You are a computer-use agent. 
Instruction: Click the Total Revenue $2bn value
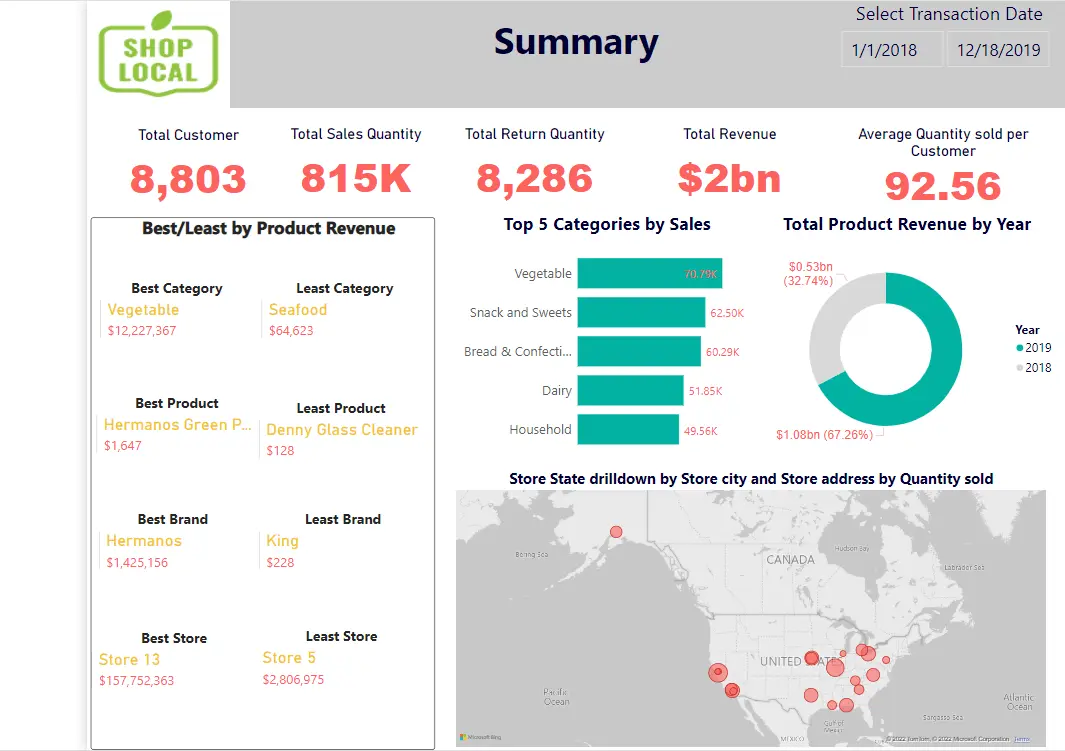point(729,179)
